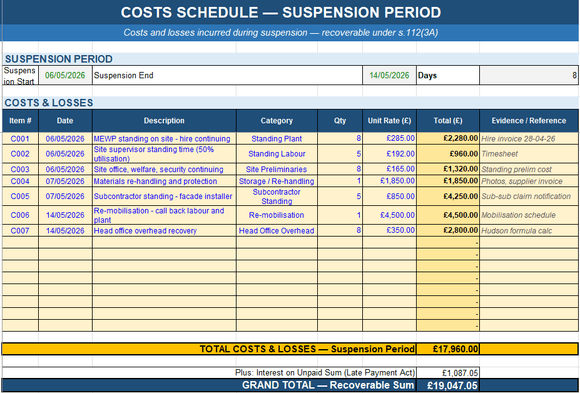Select Head office overhead recovery cell

[164, 231]
